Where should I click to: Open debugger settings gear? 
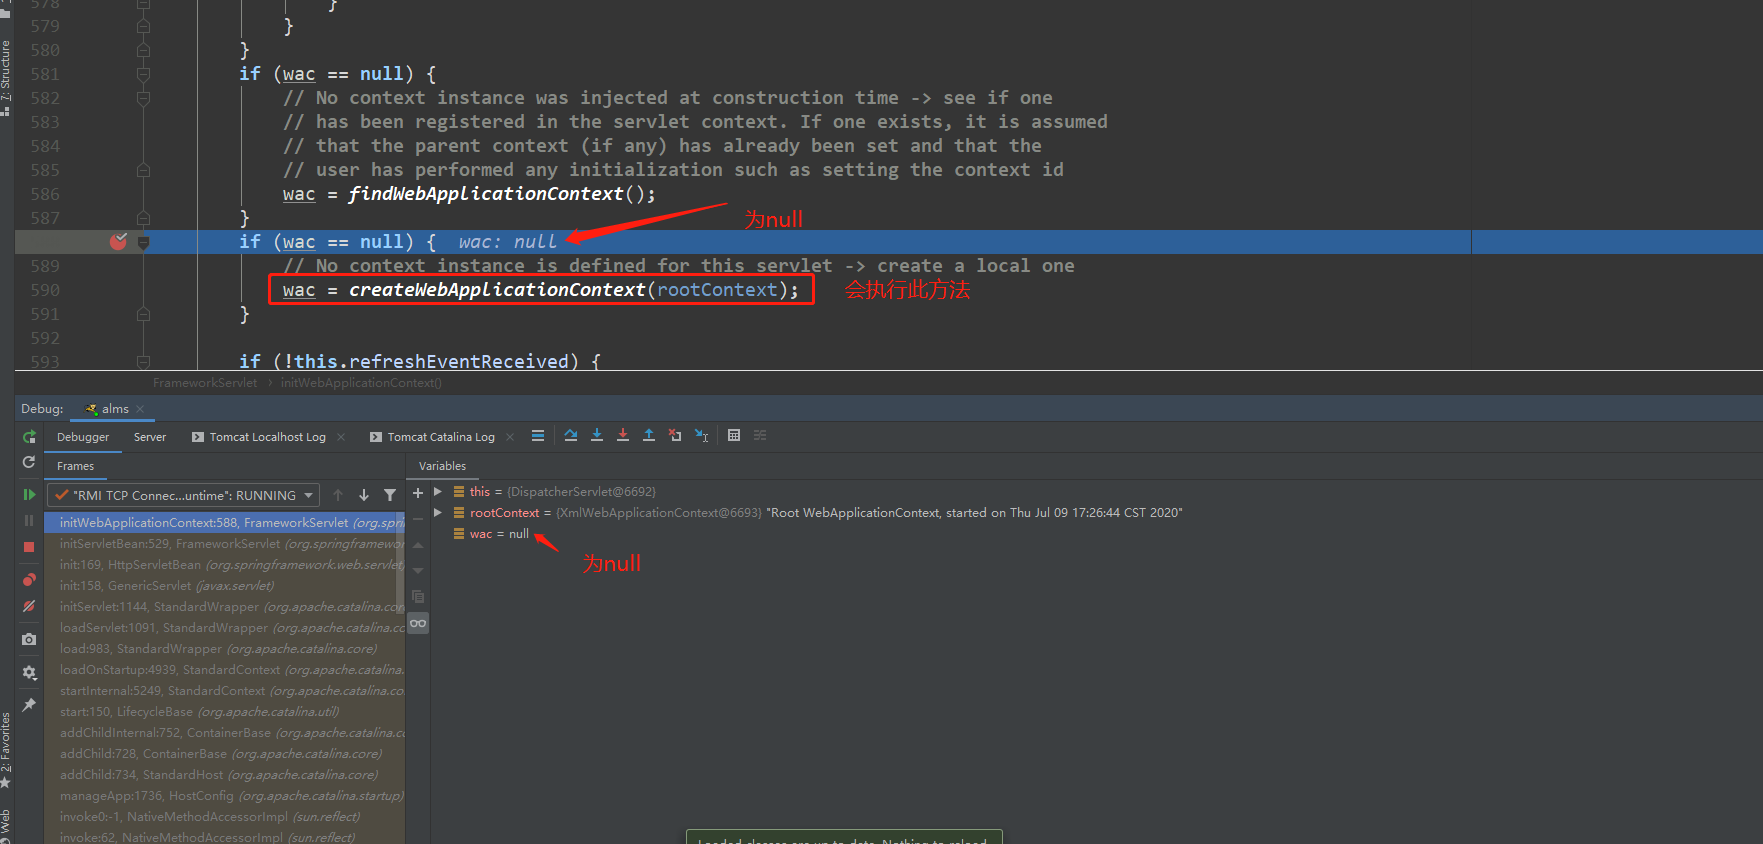click(29, 672)
